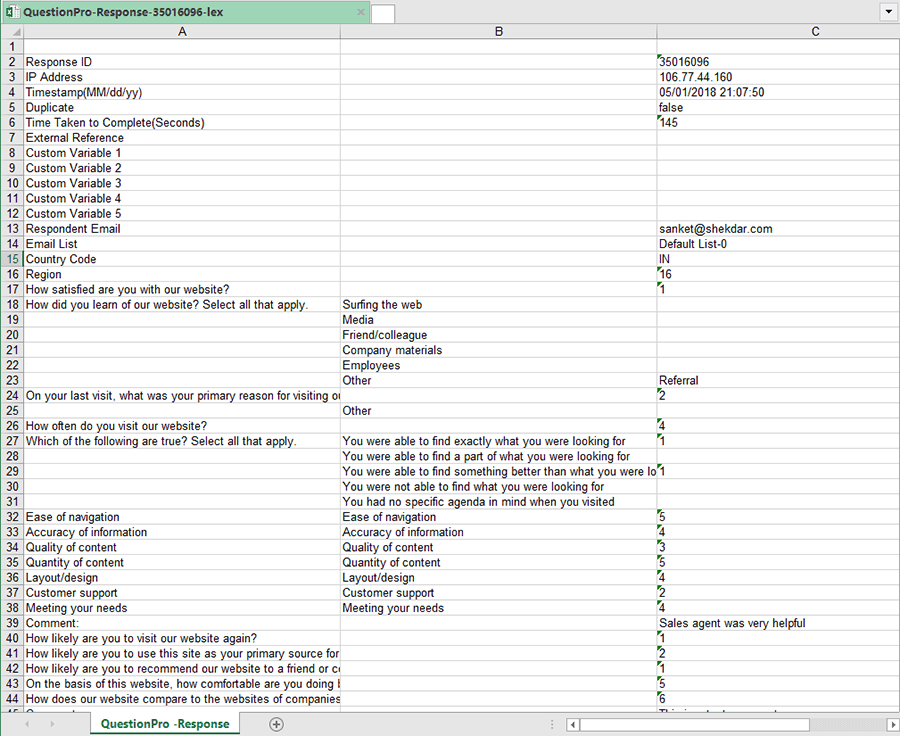
Task: Select the QuestionPro -Response sheet tab
Action: click(165, 724)
